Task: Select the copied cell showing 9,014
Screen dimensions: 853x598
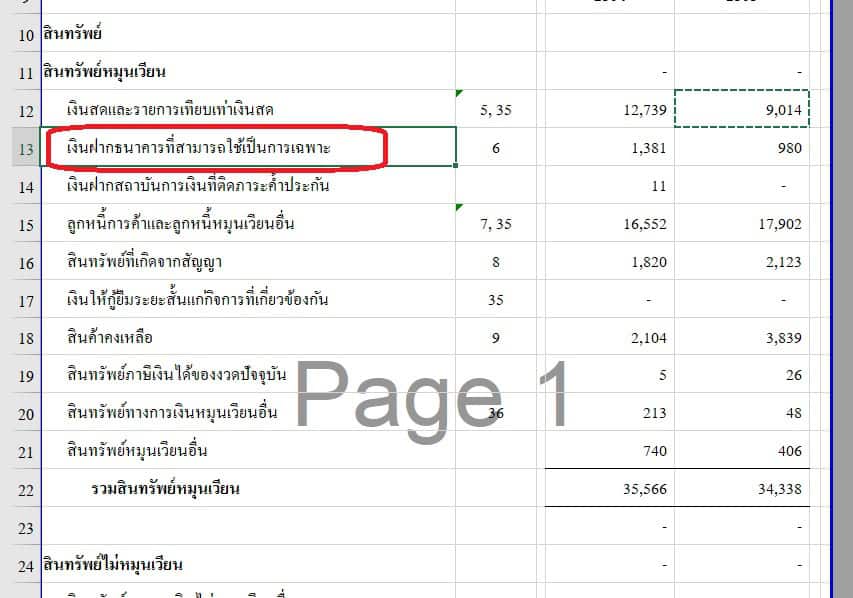Action: click(x=742, y=110)
